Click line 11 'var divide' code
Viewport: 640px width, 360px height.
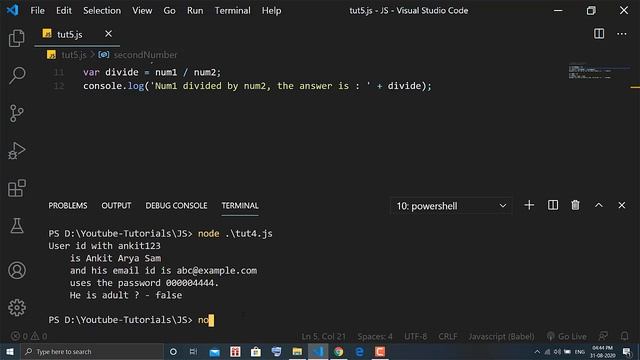click(152, 72)
